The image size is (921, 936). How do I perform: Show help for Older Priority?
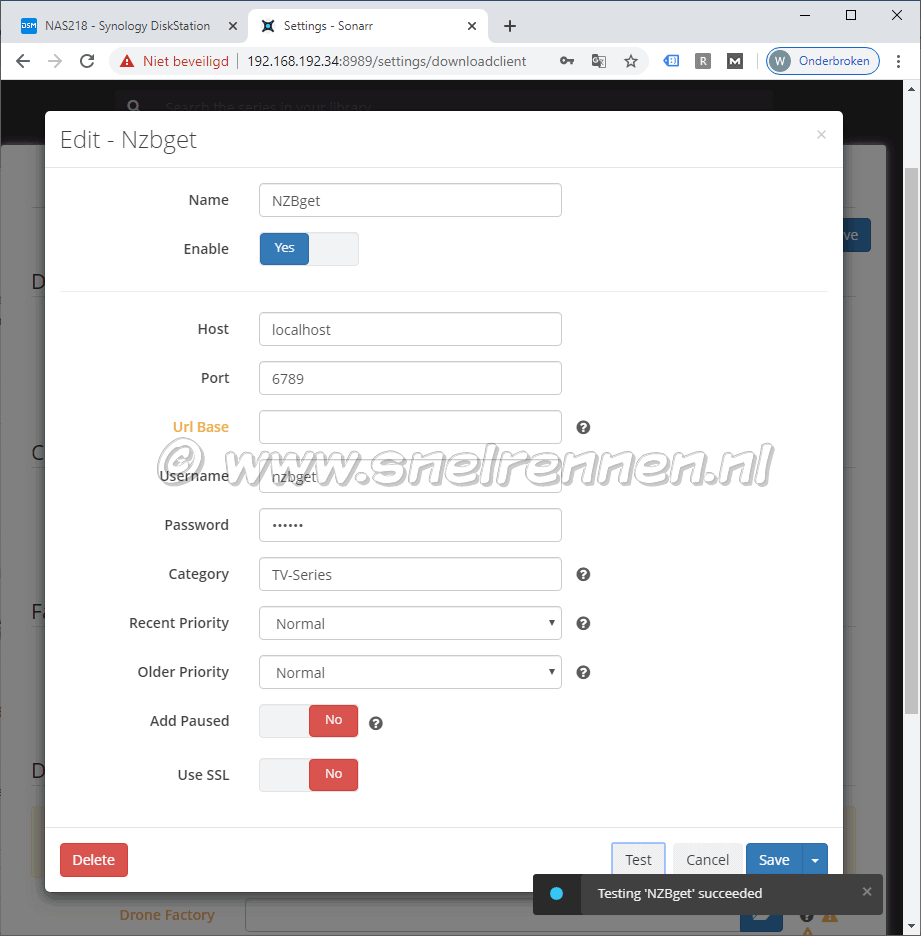[583, 672]
